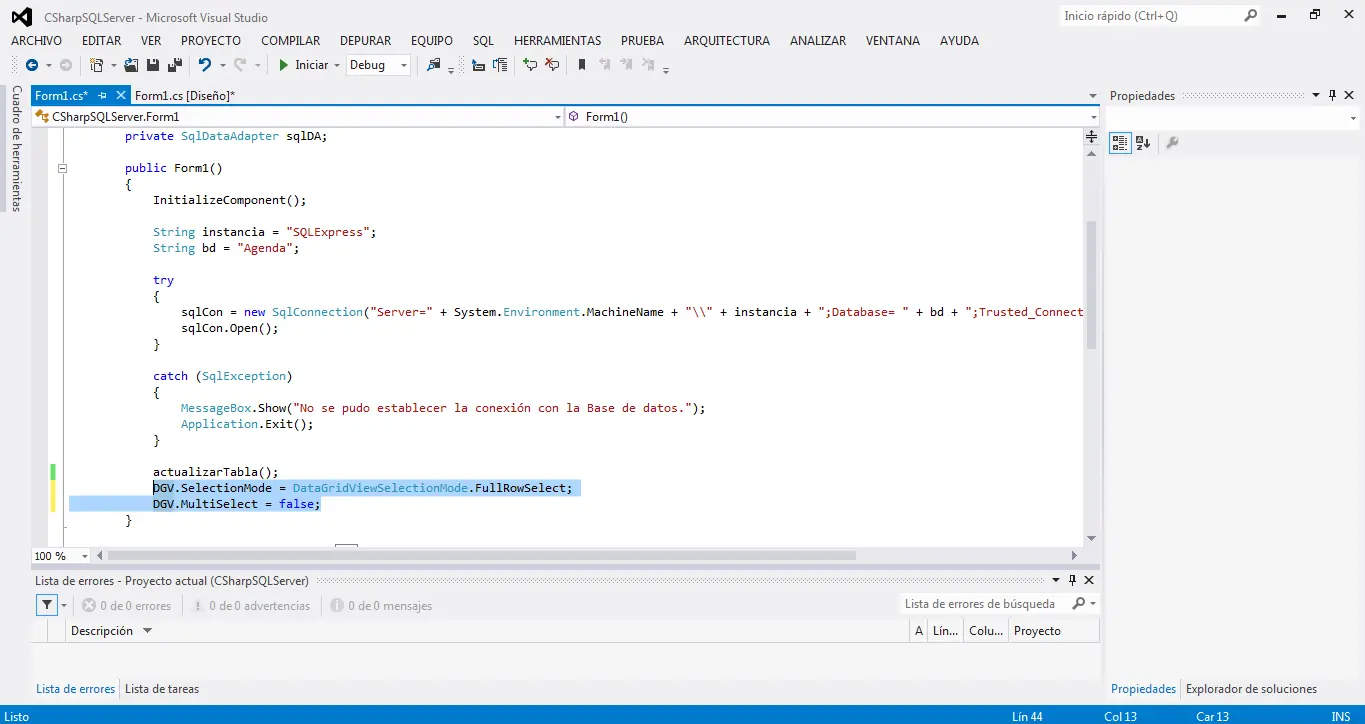This screenshot has height=724, width=1365.
Task: Click the Inicio rápido magnifier icon
Action: click(1251, 16)
